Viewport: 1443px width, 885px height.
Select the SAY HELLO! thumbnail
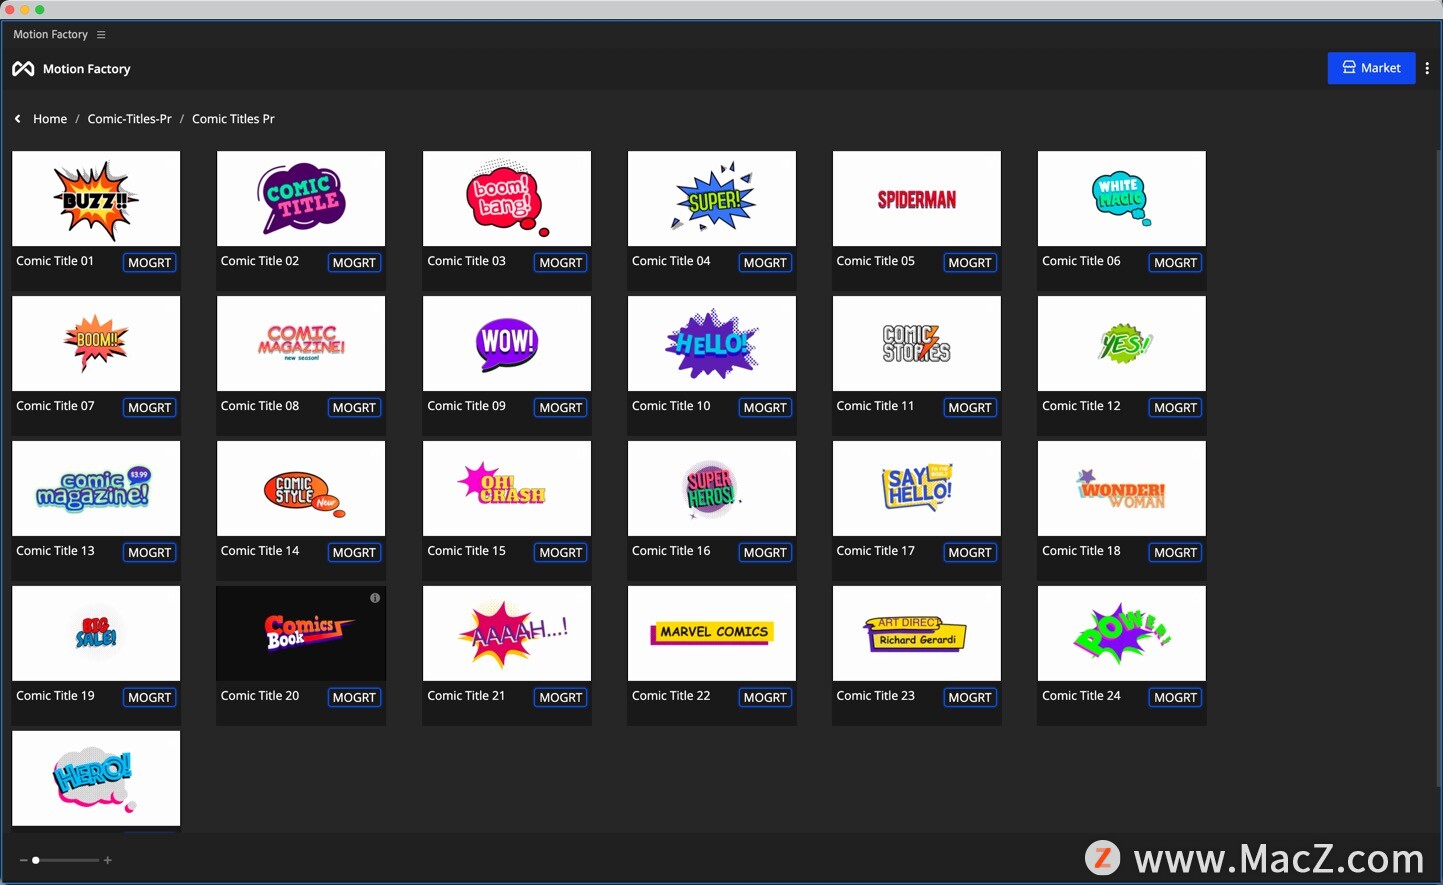[x=917, y=488]
